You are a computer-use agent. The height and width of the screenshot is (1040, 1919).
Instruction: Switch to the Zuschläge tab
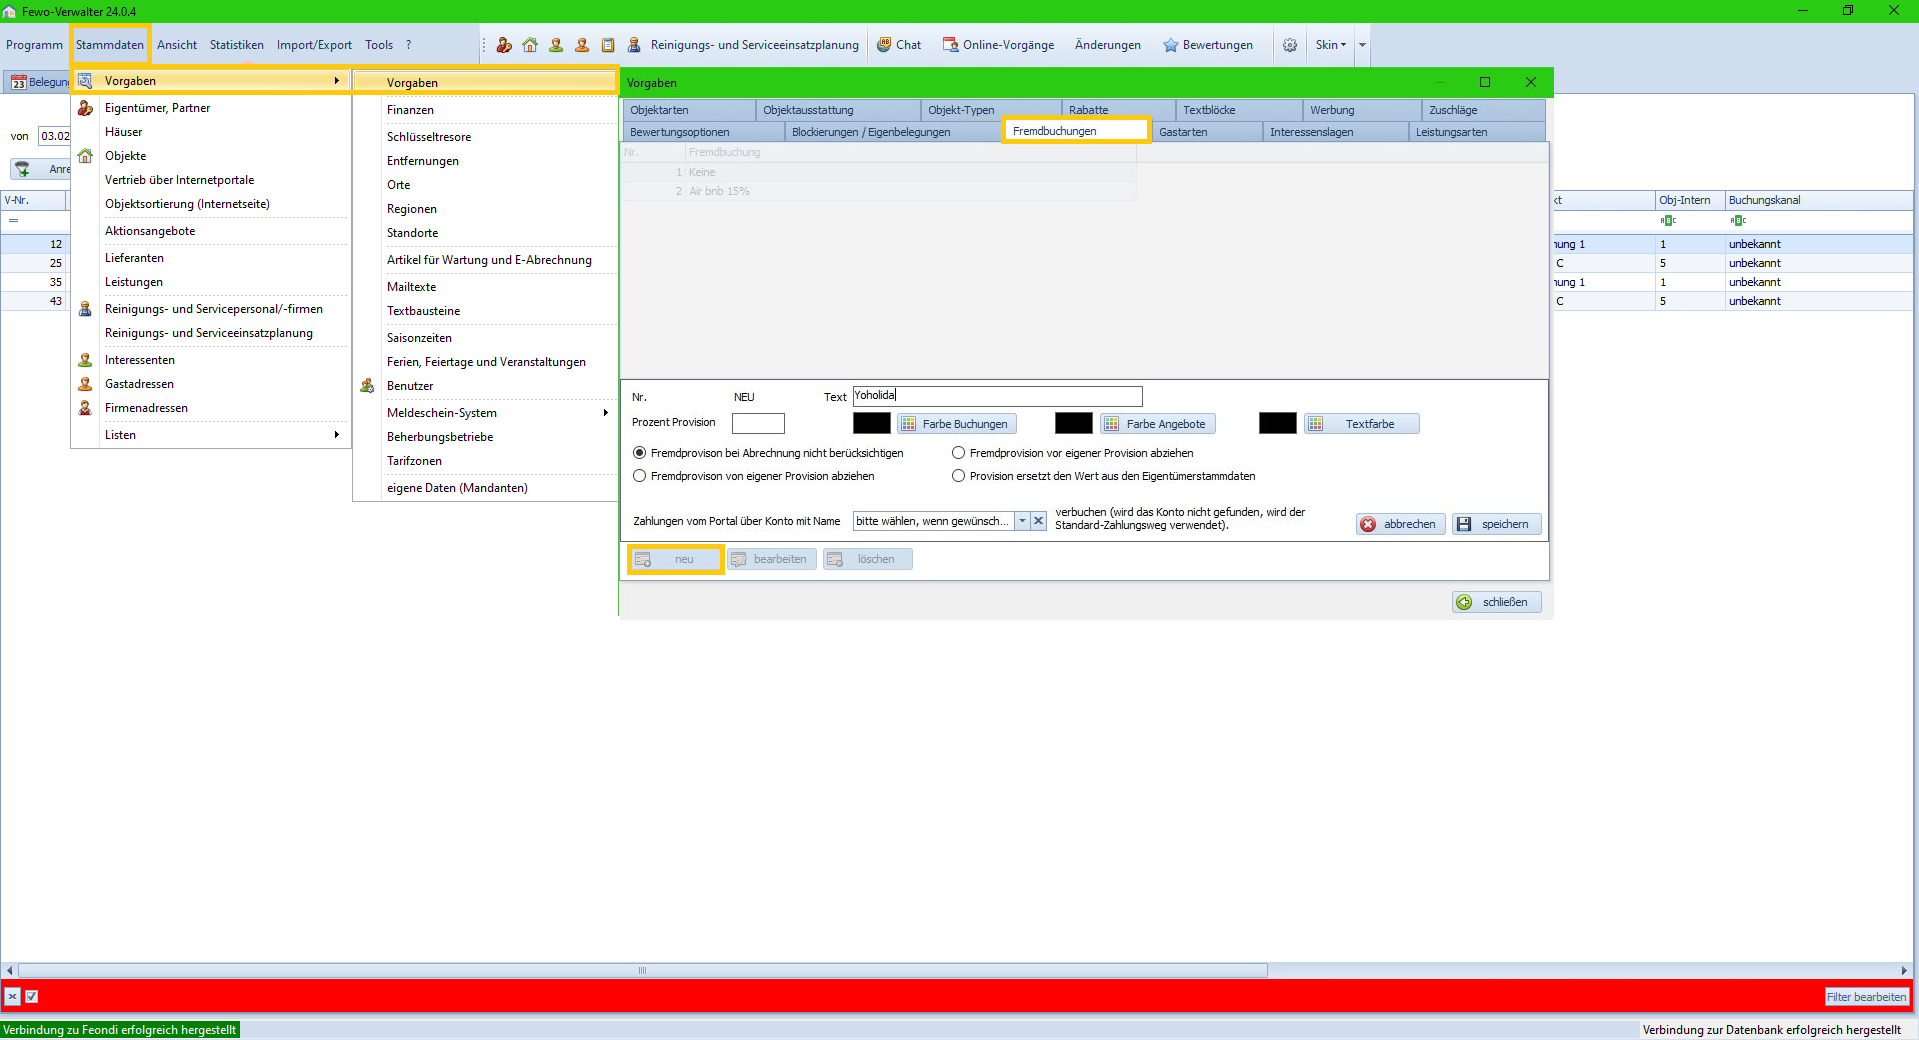click(x=1482, y=110)
